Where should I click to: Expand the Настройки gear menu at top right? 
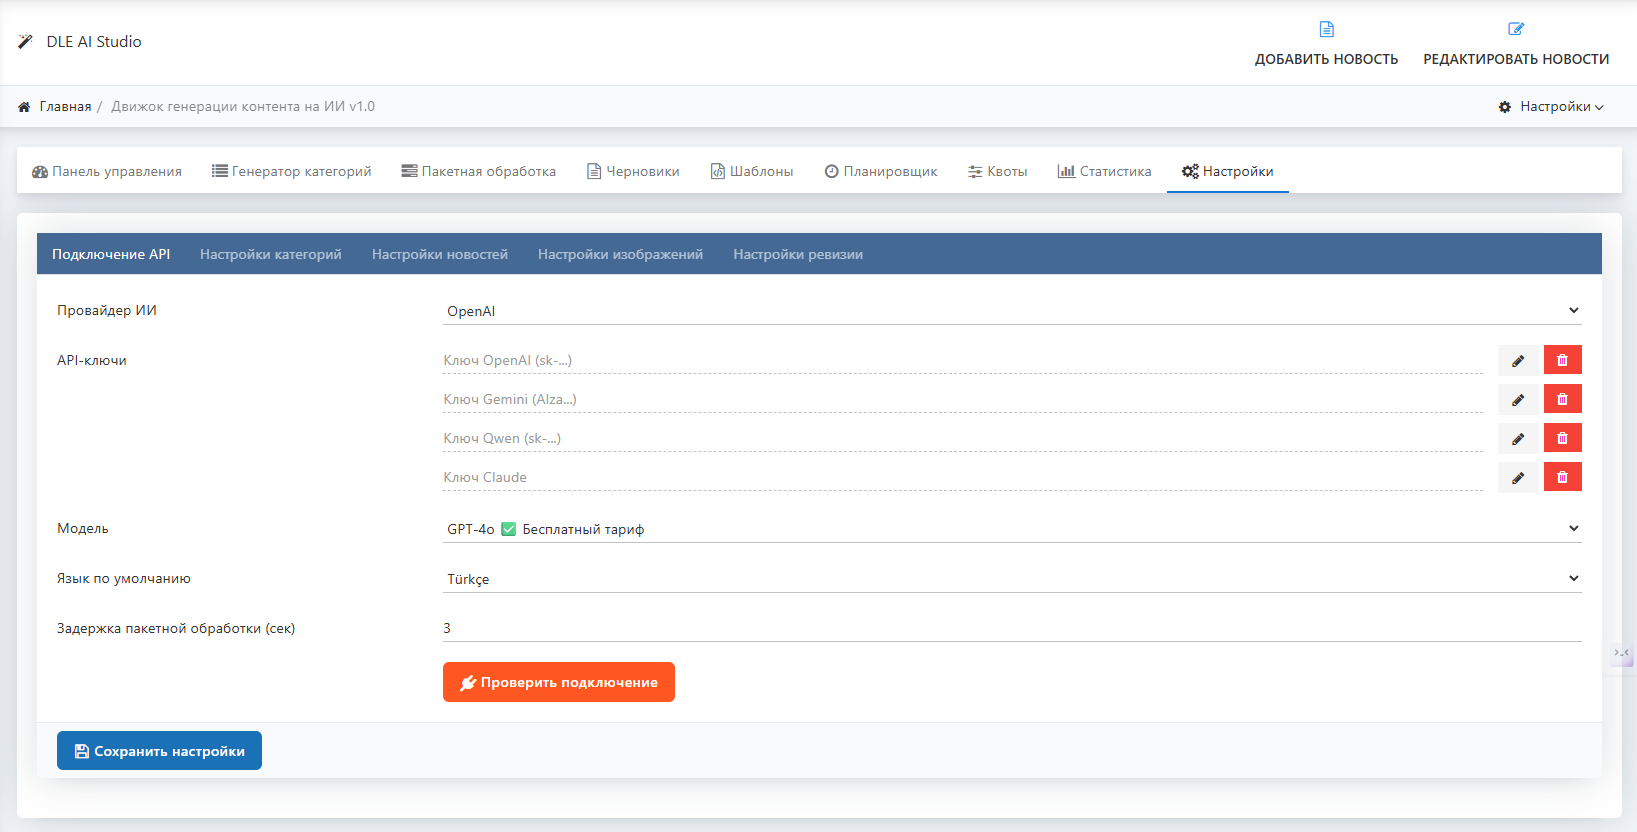(1551, 107)
